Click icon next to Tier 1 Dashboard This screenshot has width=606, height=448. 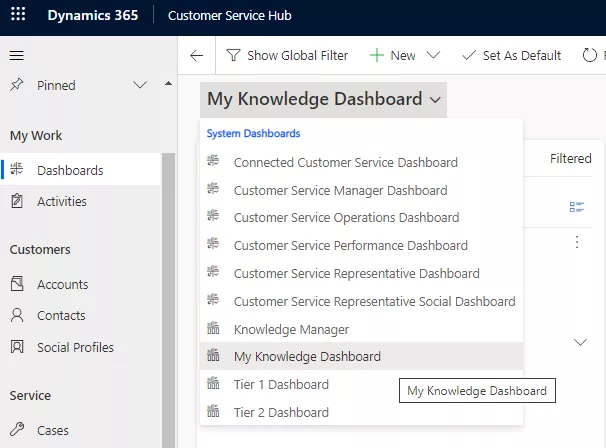(x=213, y=383)
